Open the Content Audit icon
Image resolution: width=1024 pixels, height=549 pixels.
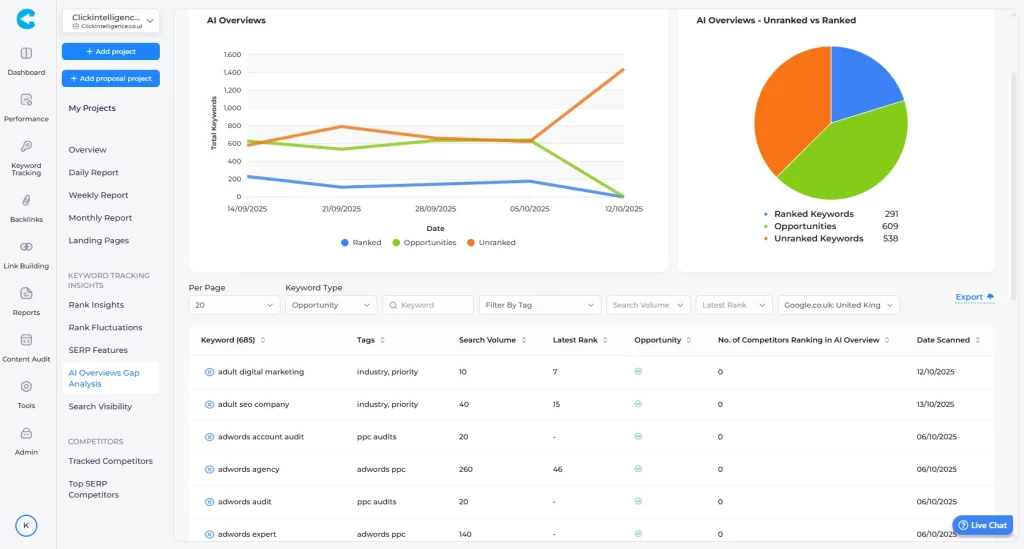pos(26,340)
